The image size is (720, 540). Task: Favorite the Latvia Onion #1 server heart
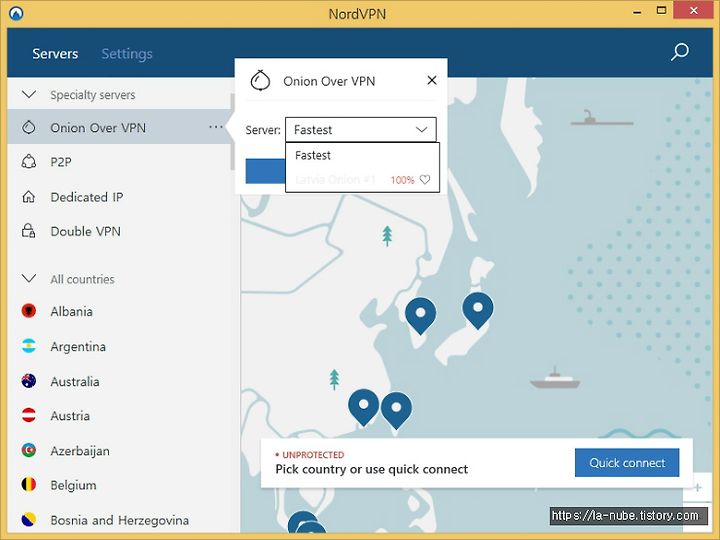coord(425,180)
